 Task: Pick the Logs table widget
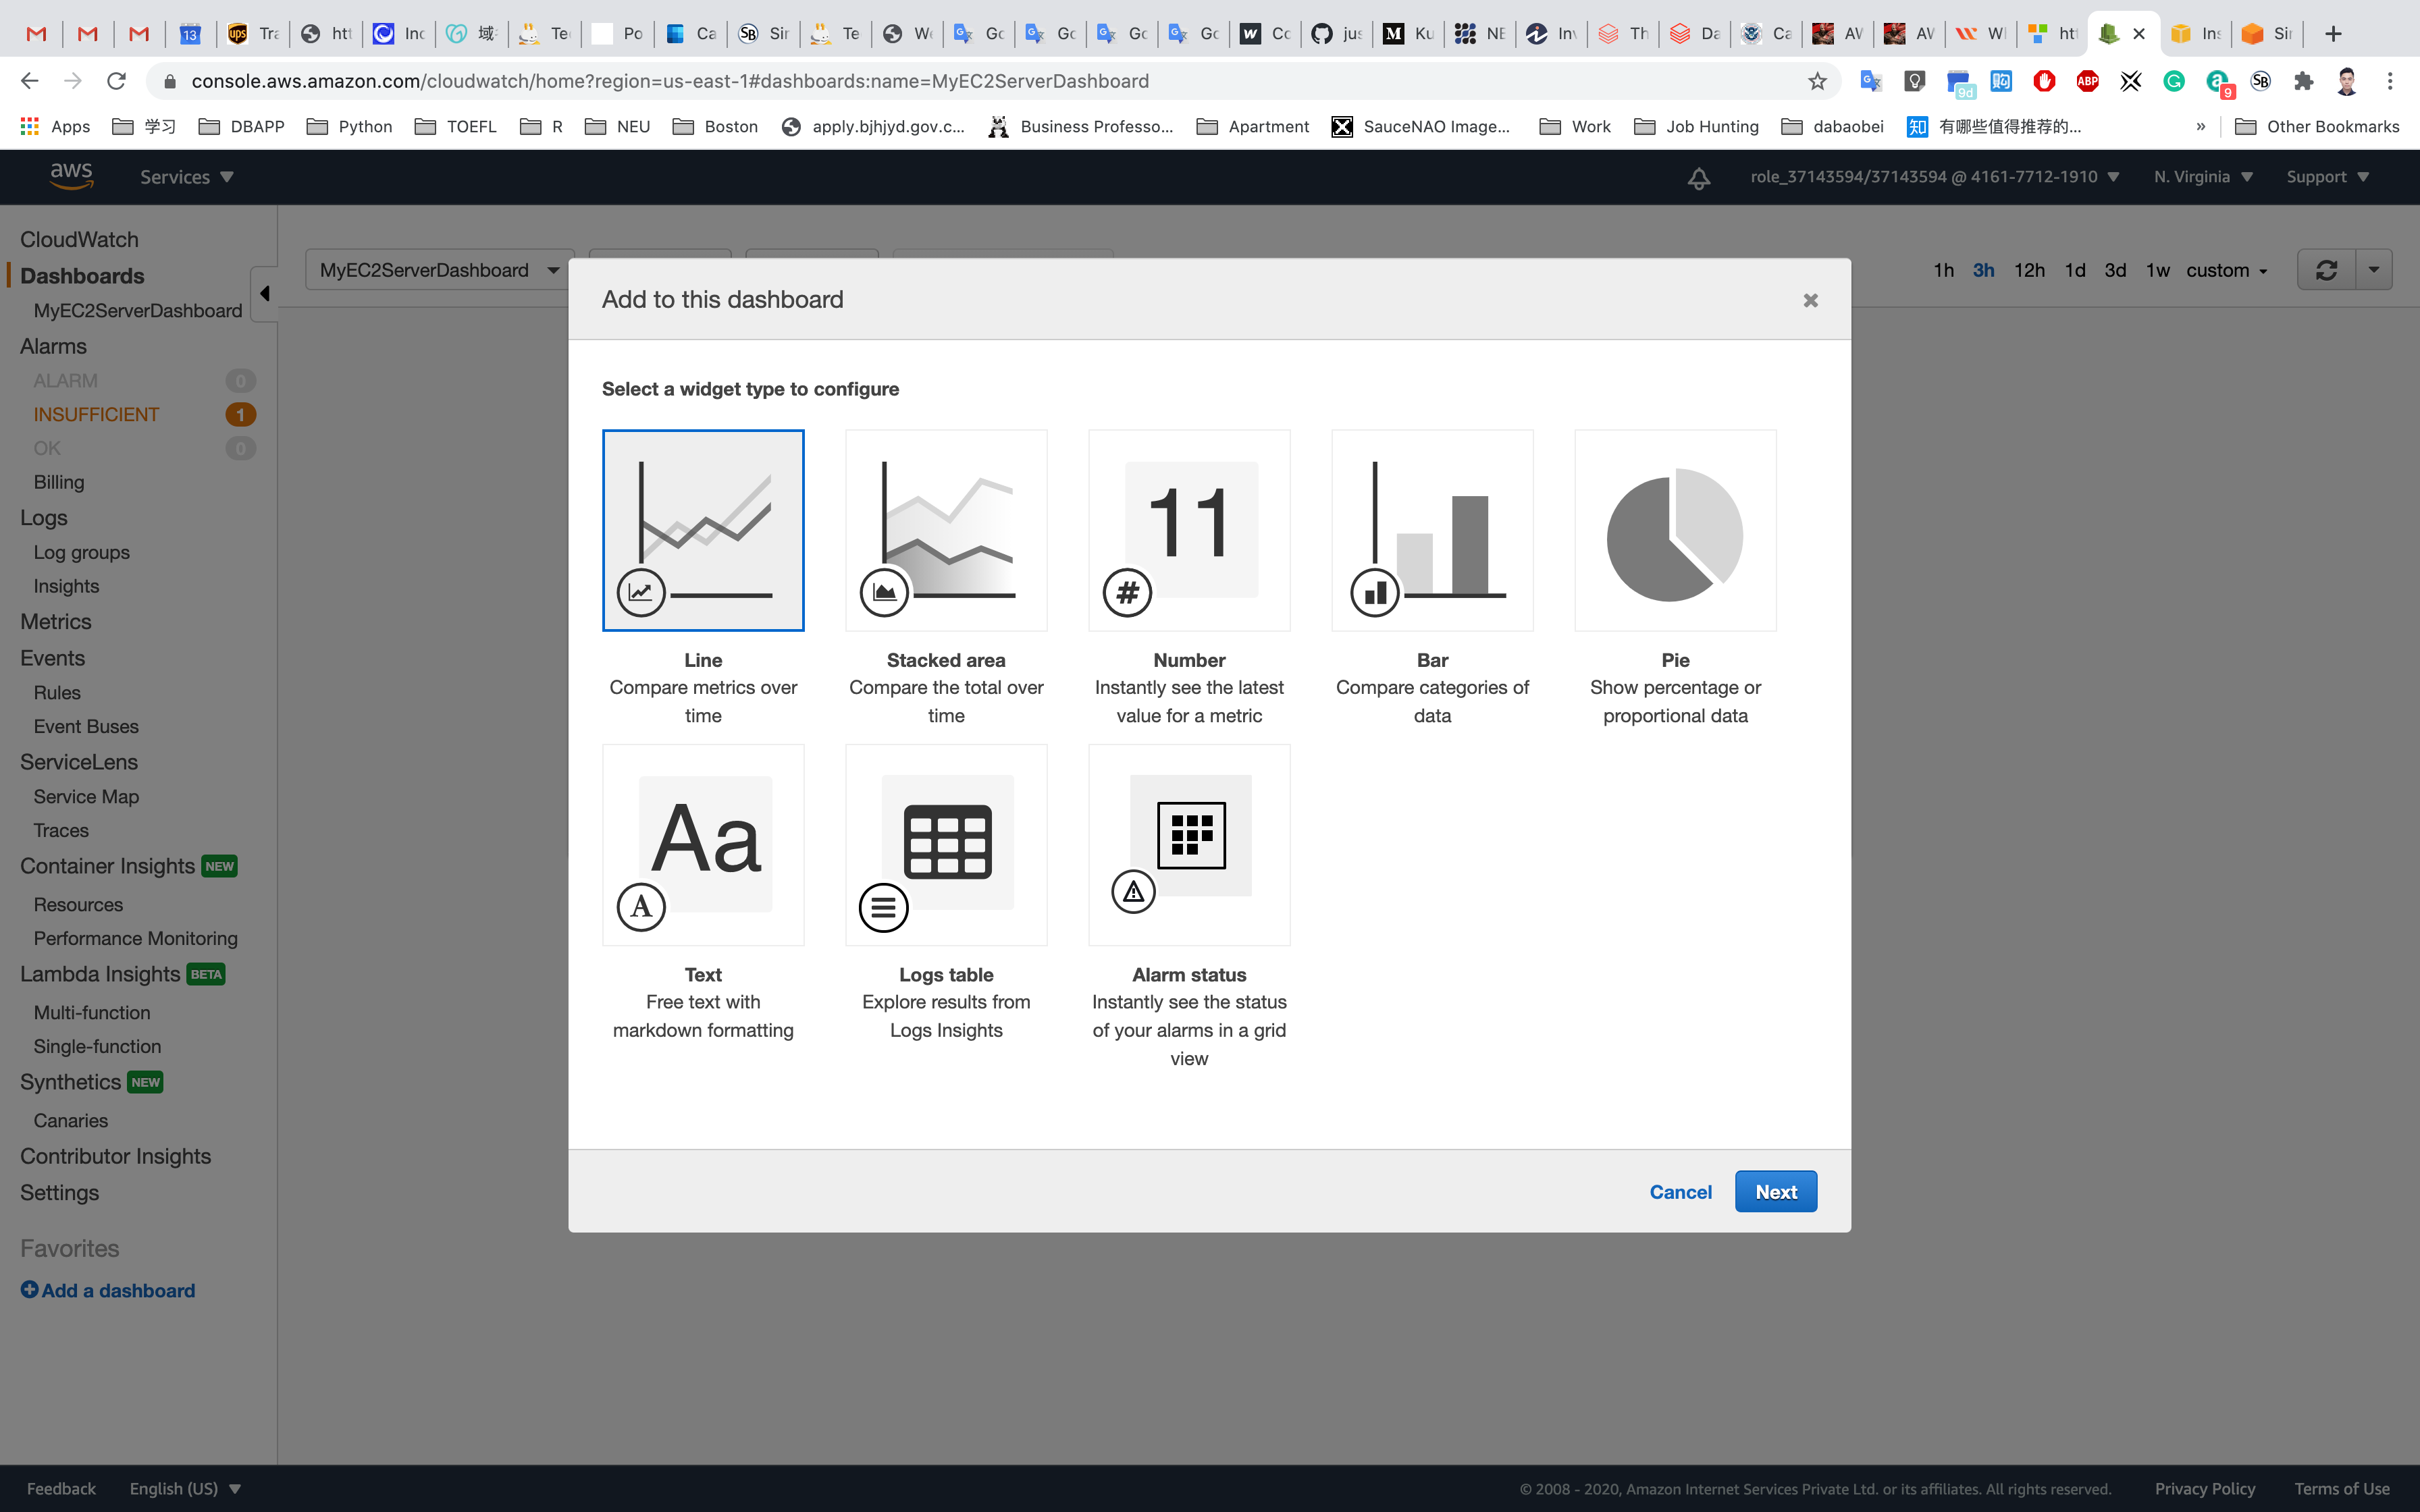pyautogui.click(x=946, y=845)
